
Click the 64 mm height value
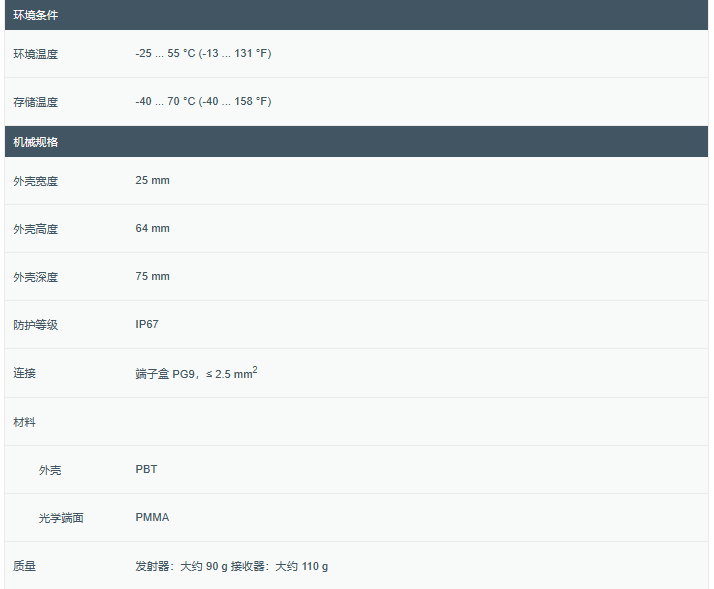tap(153, 228)
